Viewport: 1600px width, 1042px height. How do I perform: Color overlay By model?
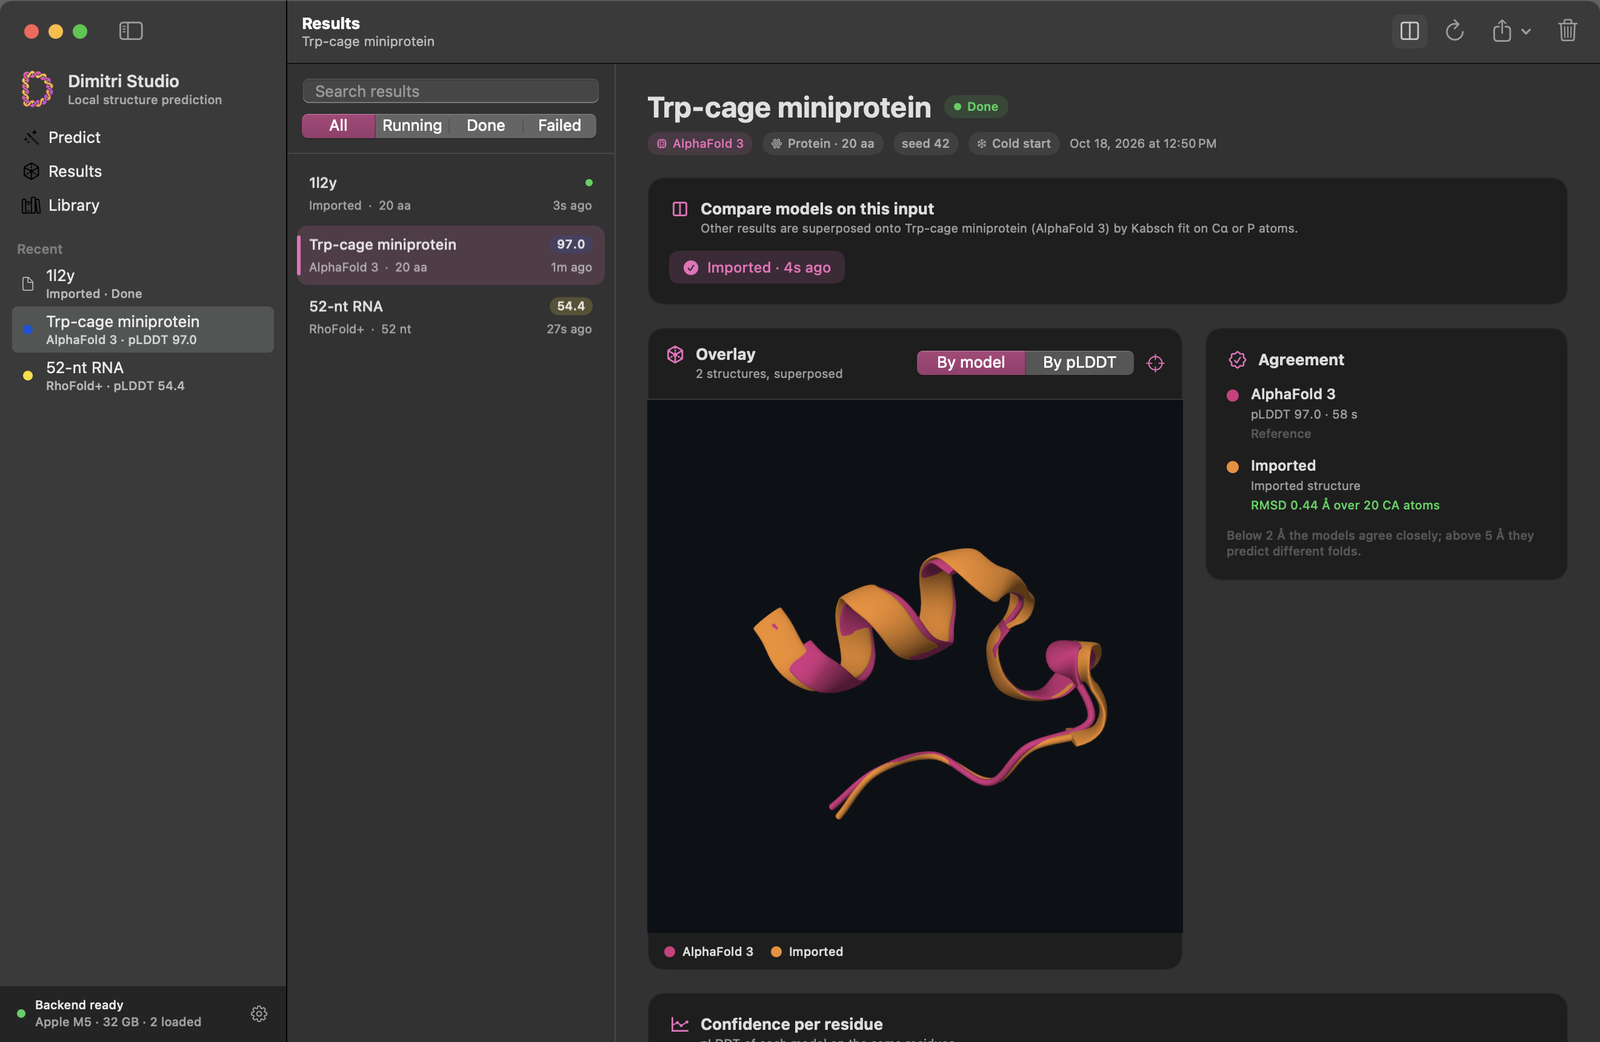pos(971,362)
